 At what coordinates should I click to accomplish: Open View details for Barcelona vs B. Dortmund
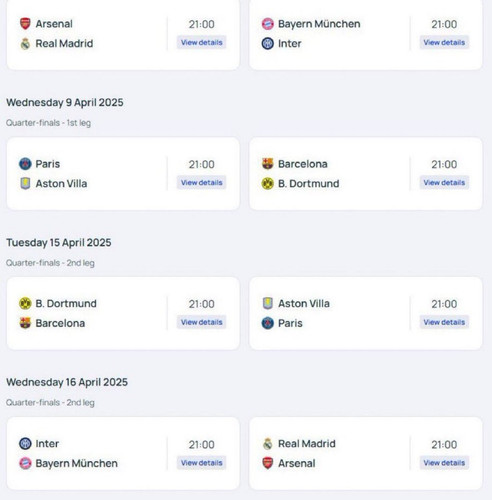click(444, 183)
